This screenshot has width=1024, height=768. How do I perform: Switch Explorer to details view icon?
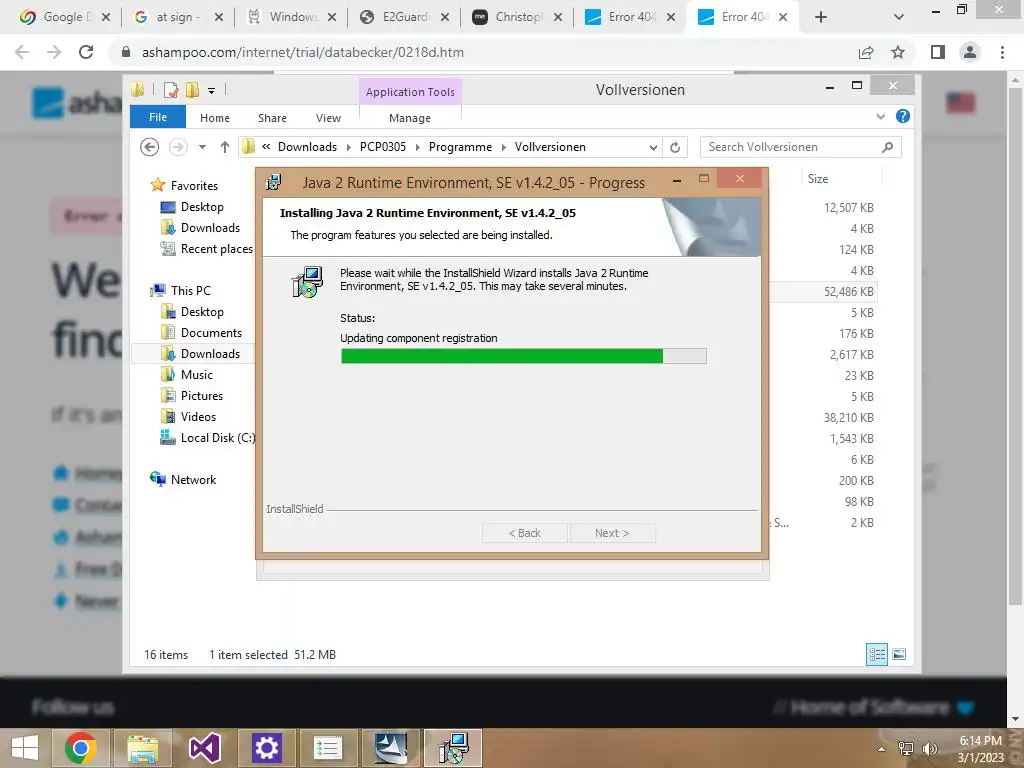click(x=876, y=654)
